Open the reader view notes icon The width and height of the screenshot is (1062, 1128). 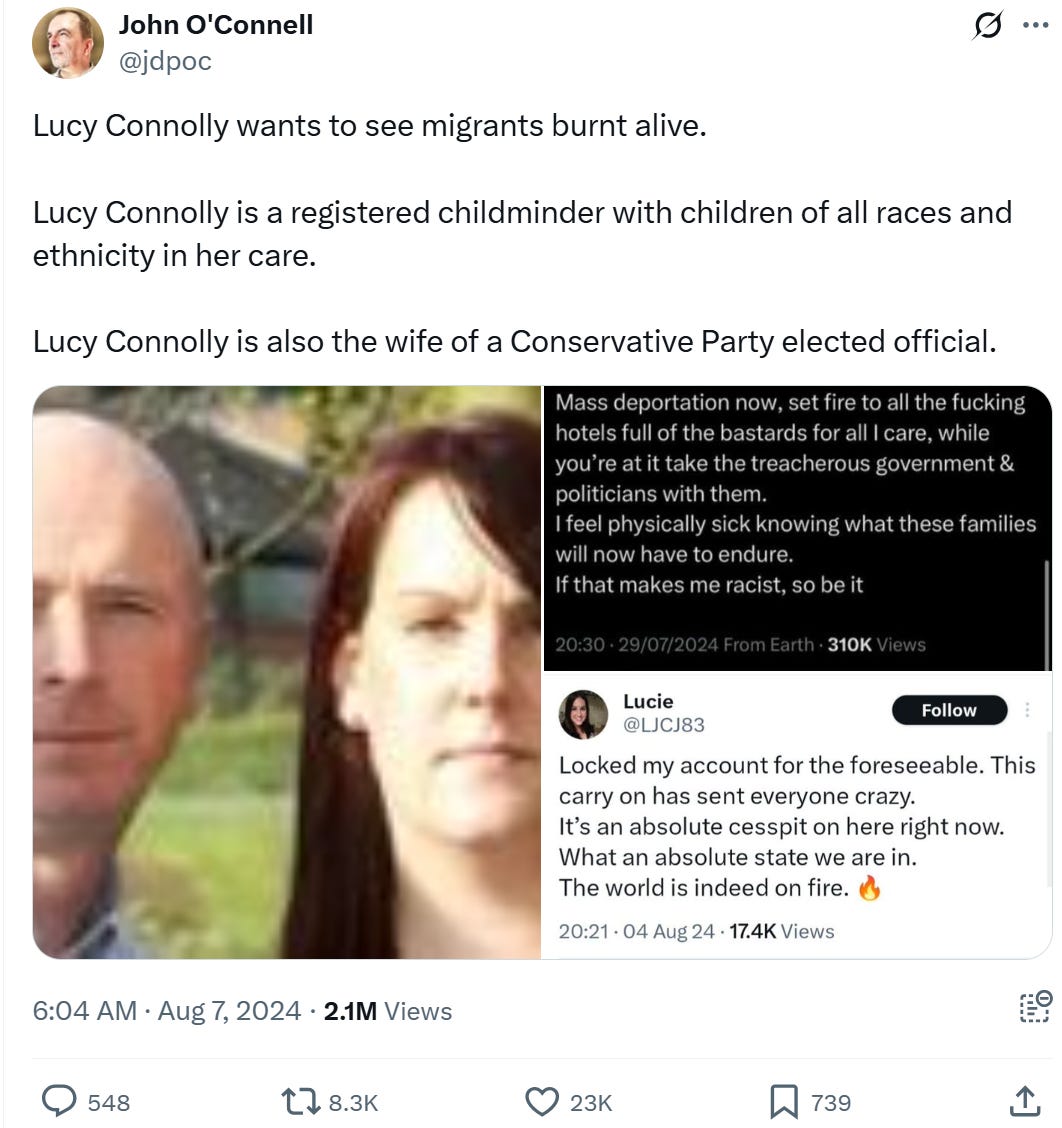1036,1006
